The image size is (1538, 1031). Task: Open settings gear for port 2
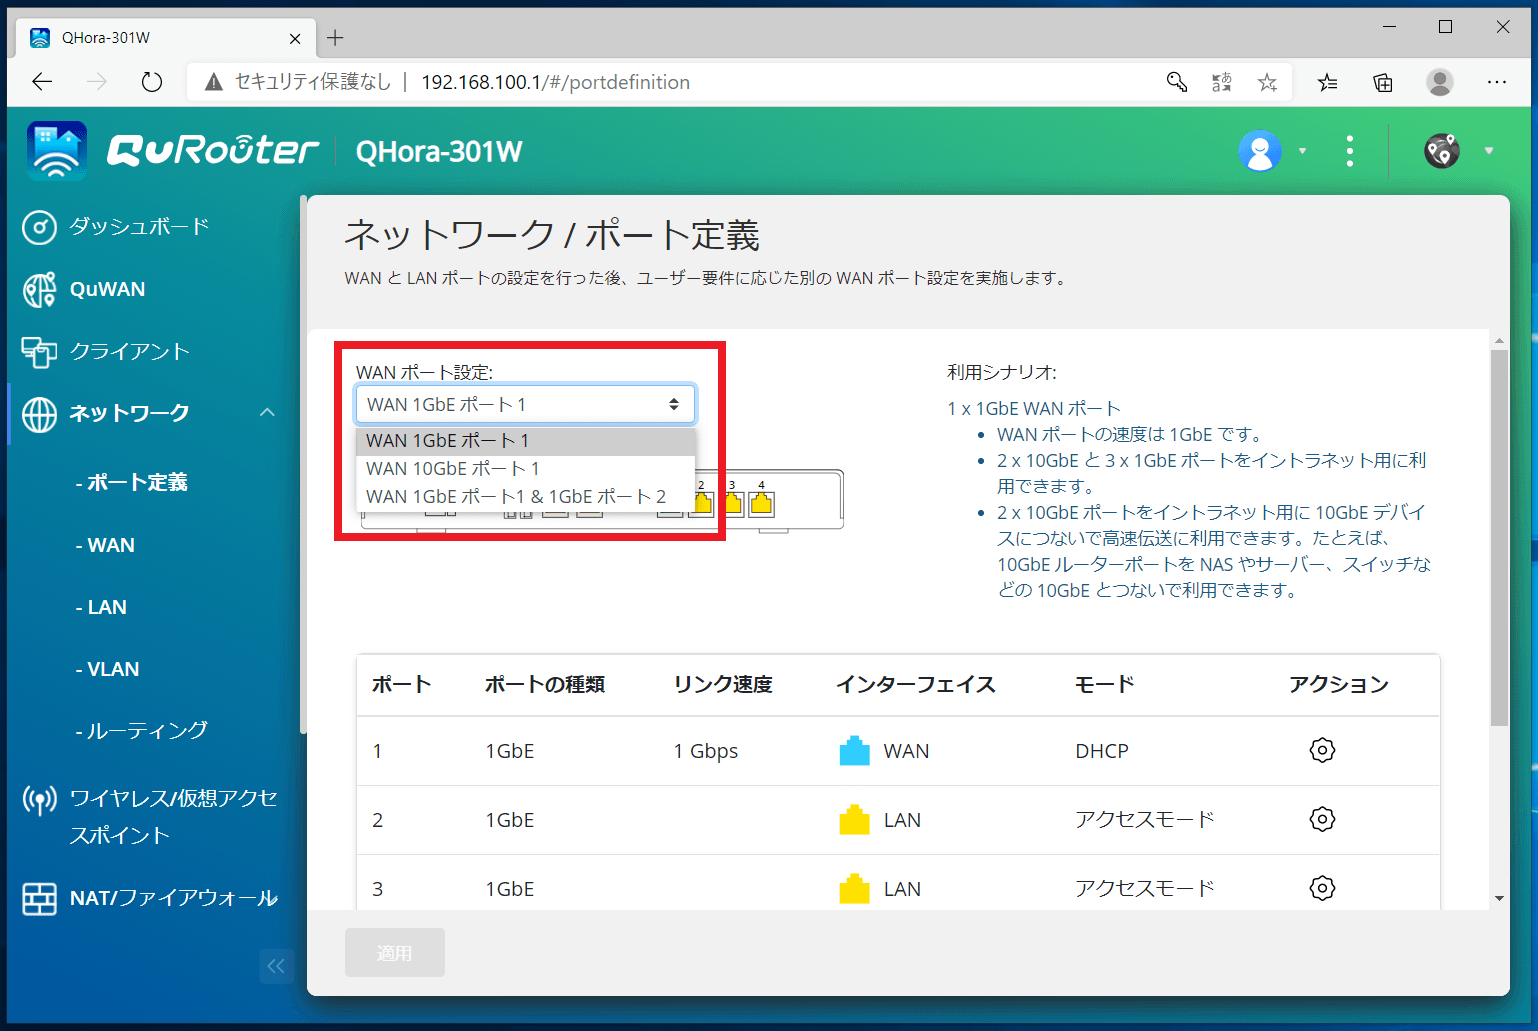click(x=1322, y=819)
